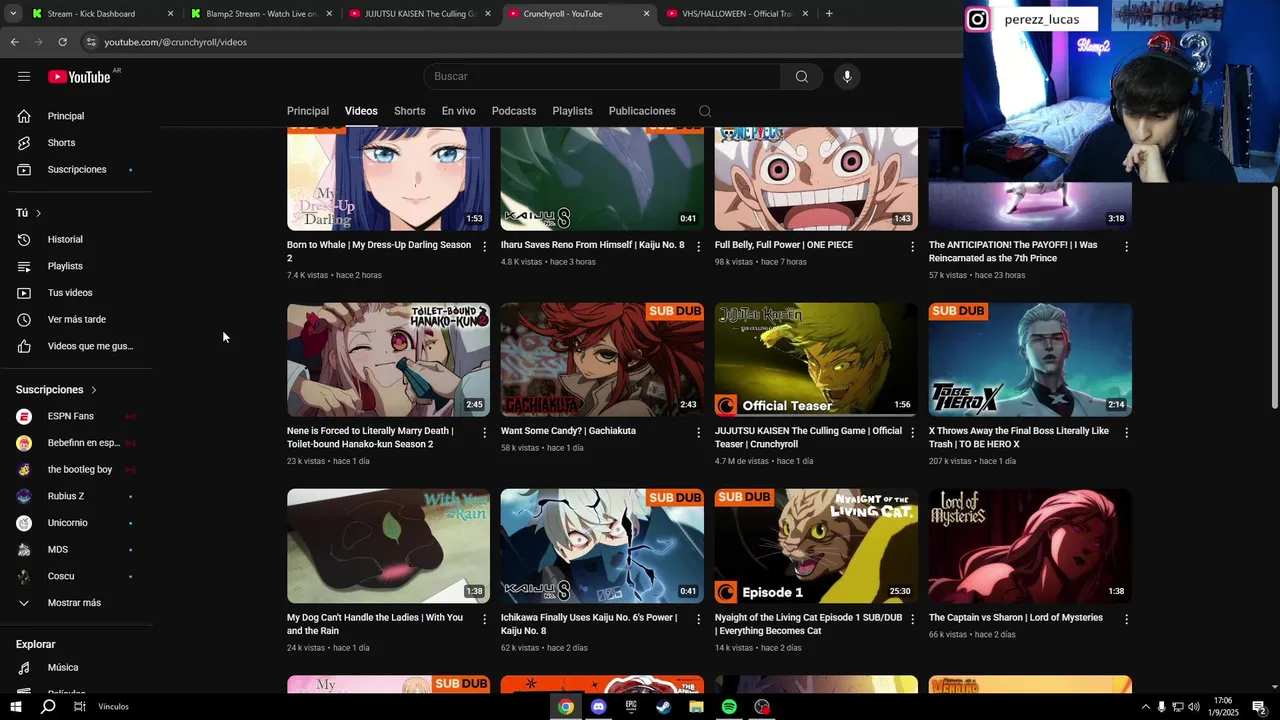The image size is (1280, 720).
Task: Open the Podcasts channel tab
Action: [x=514, y=111]
